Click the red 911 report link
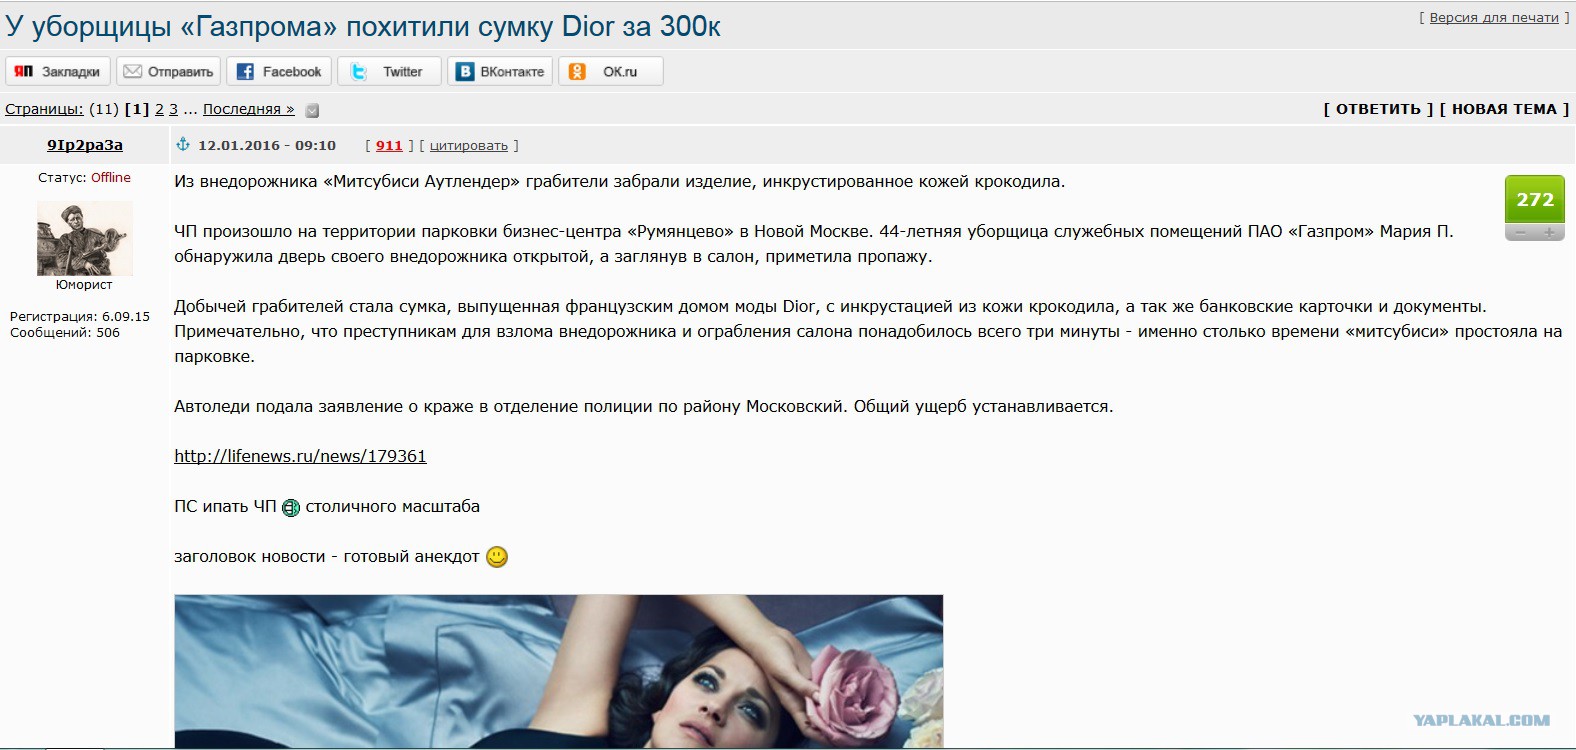The width and height of the screenshot is (1576, 750). coord(389,145)
